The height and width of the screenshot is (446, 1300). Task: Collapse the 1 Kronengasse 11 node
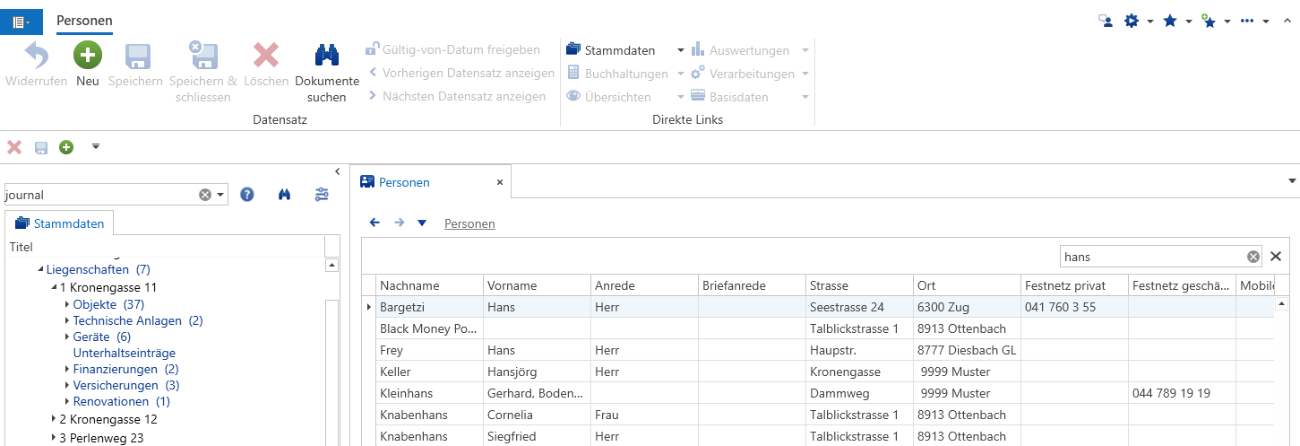pyautogui.click(x=54, y=288)
